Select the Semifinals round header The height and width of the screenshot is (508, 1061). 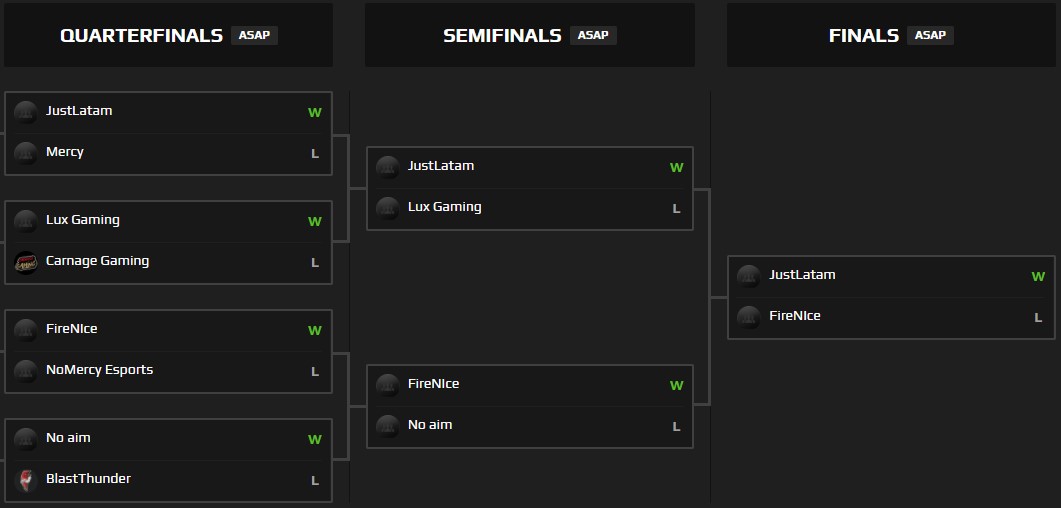pos(502,35)
